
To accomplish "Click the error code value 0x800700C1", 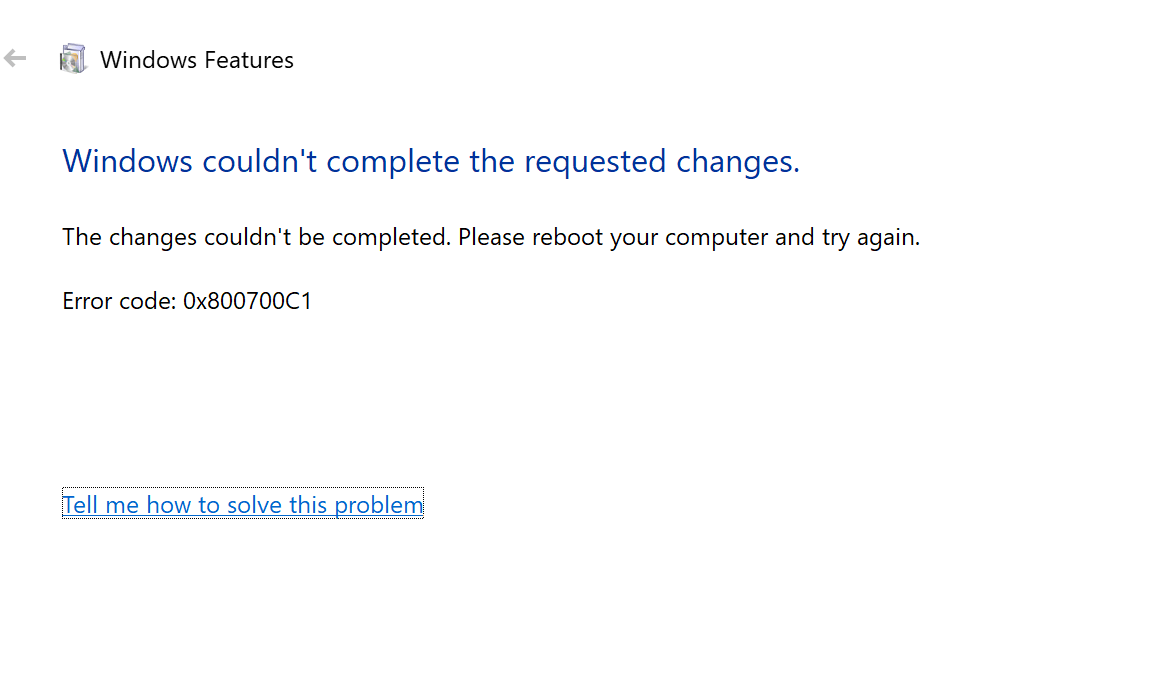I will (248, 301).
